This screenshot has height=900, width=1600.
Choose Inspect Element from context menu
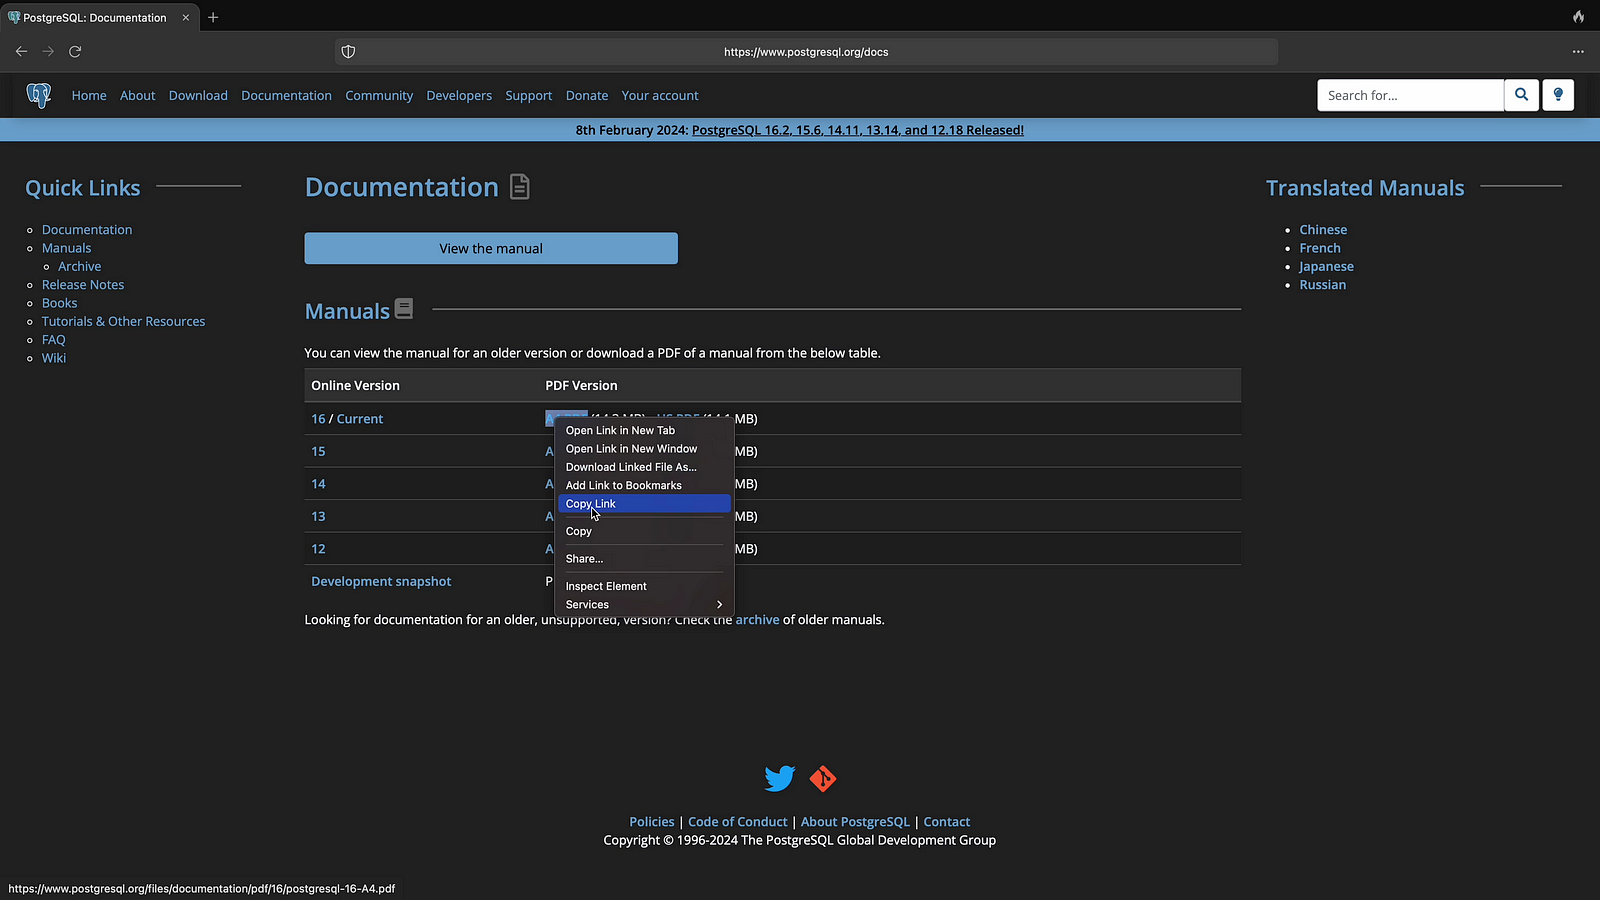pyautogui.click(x=606, y=586)
